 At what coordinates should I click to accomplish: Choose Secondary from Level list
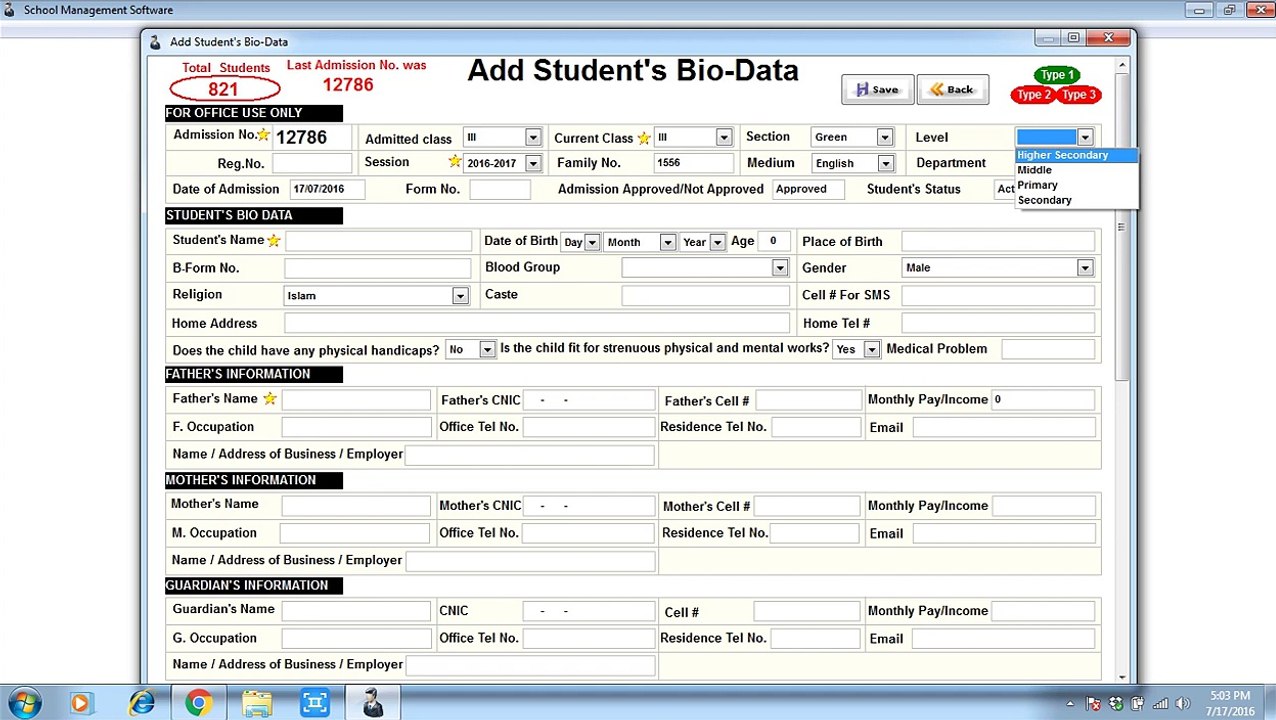1044,200
